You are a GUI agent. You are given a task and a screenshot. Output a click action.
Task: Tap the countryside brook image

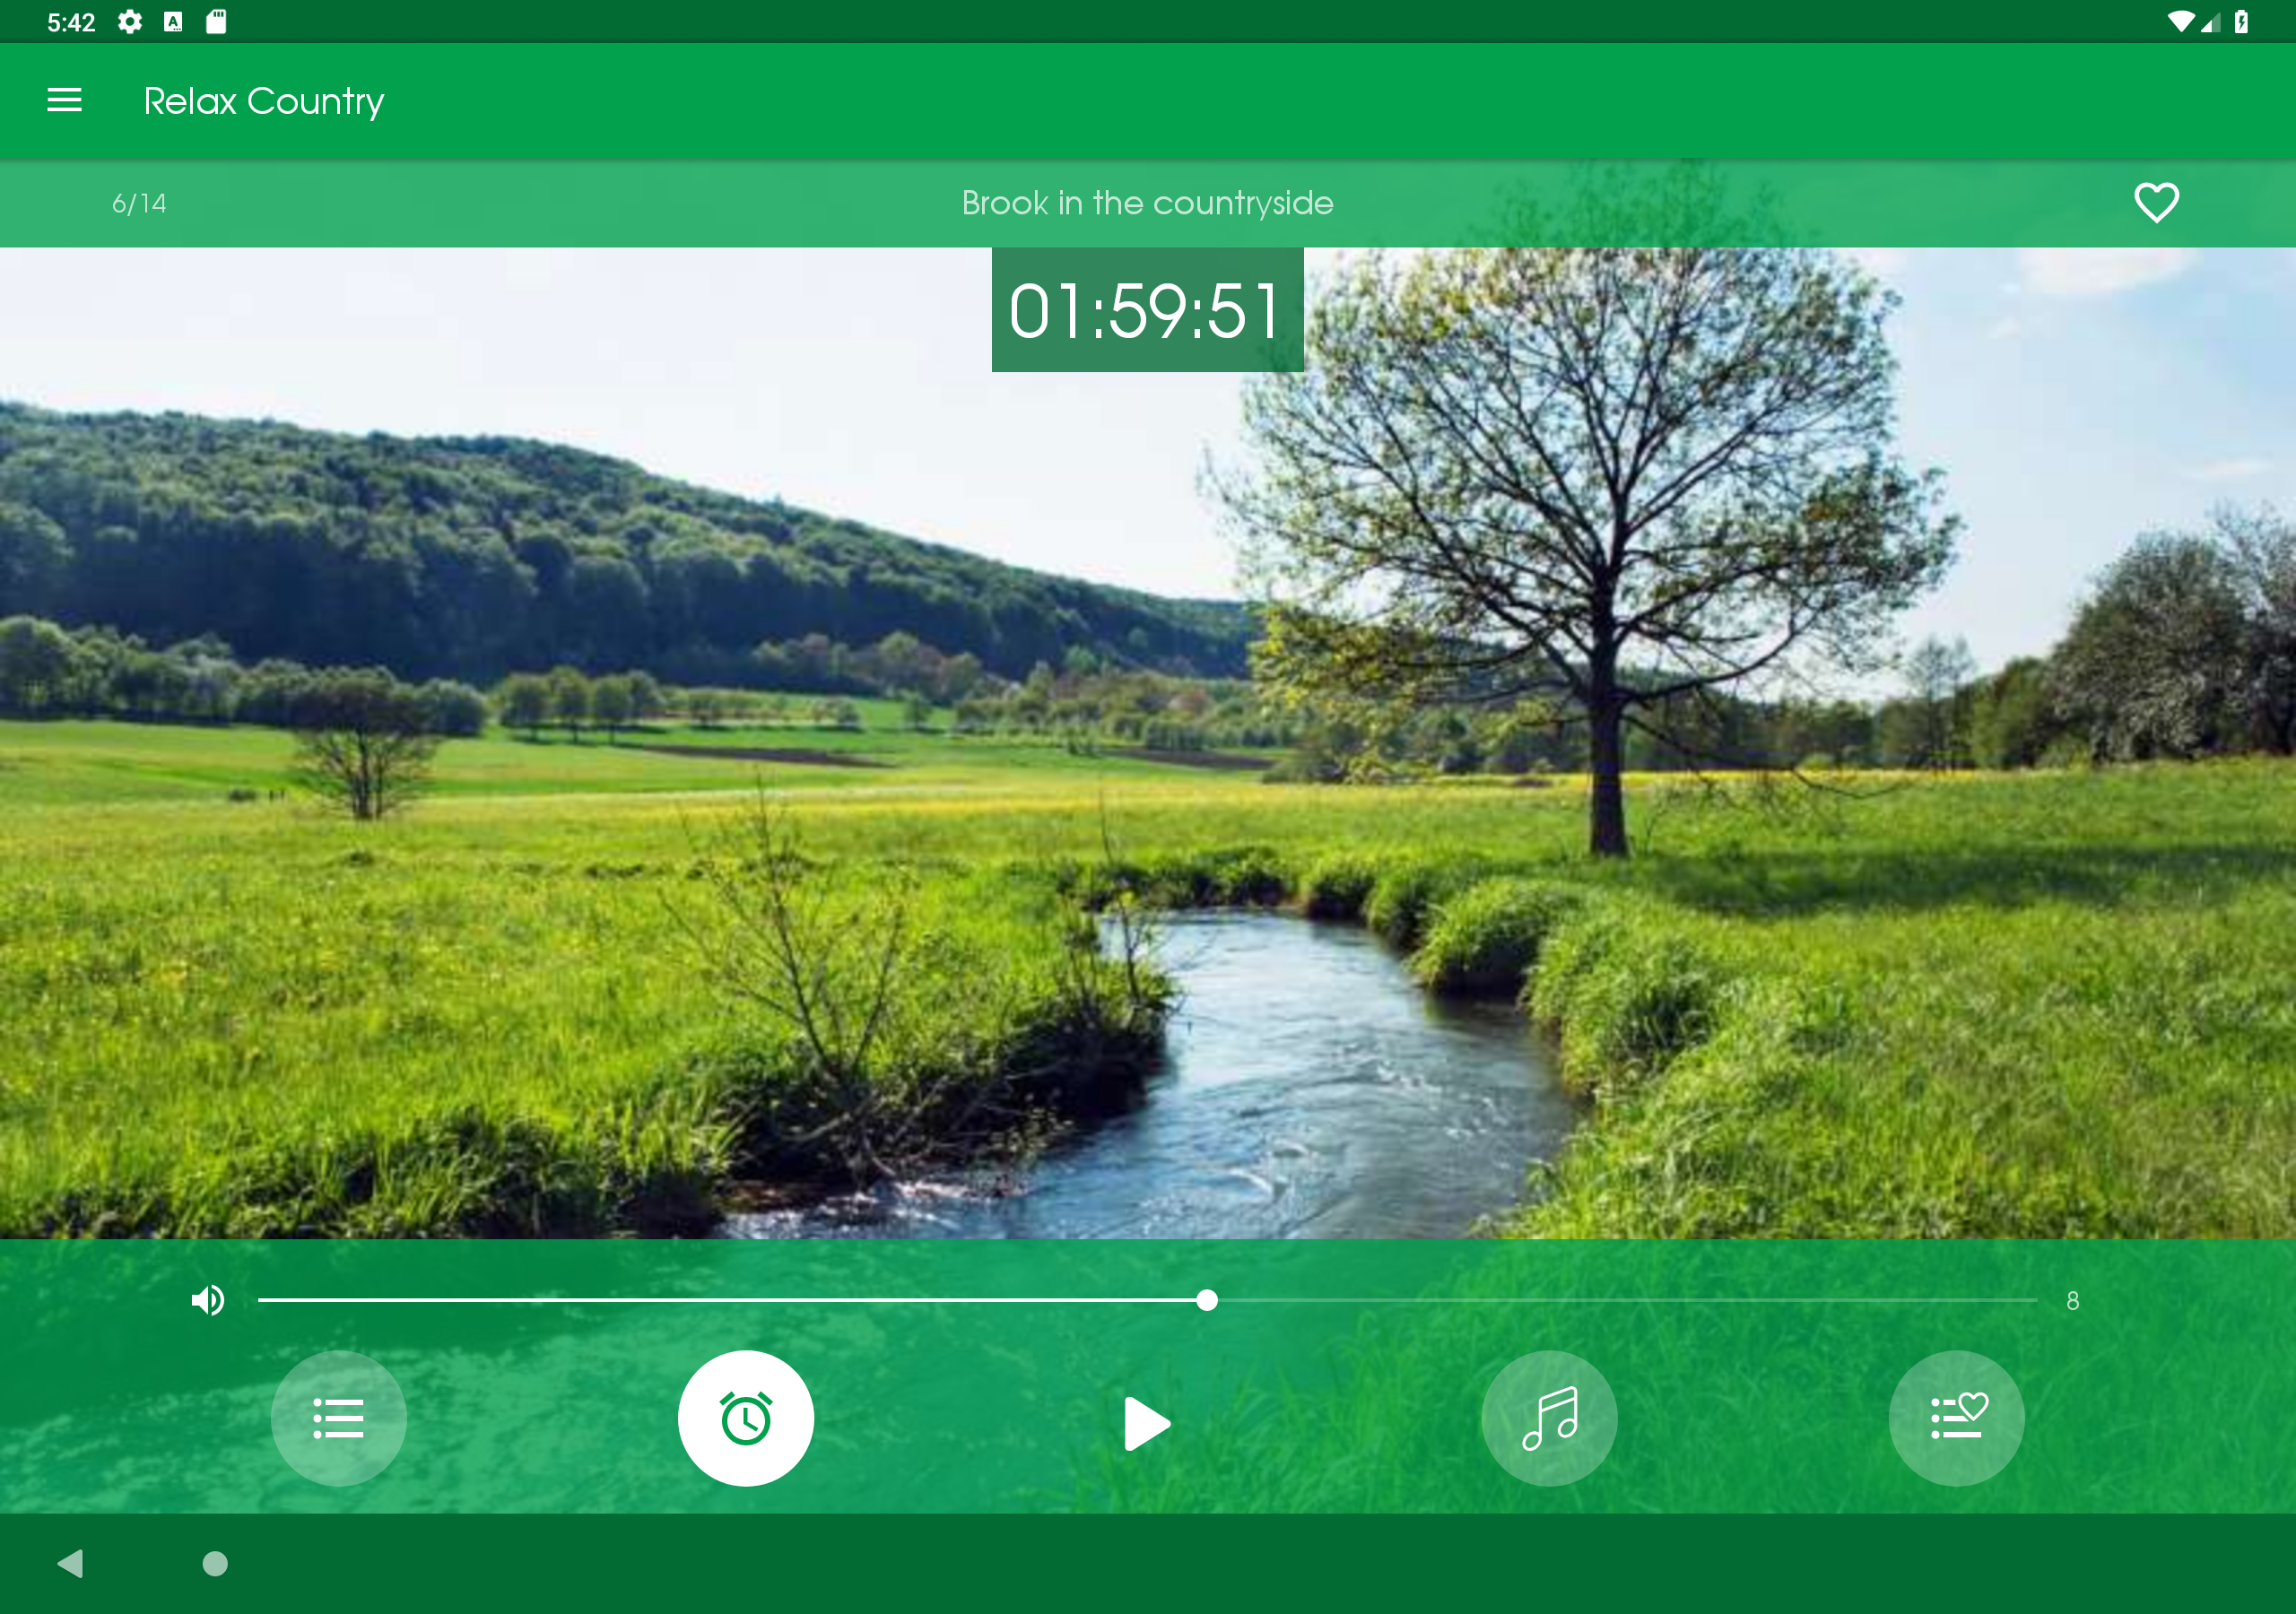[1147, 742]
